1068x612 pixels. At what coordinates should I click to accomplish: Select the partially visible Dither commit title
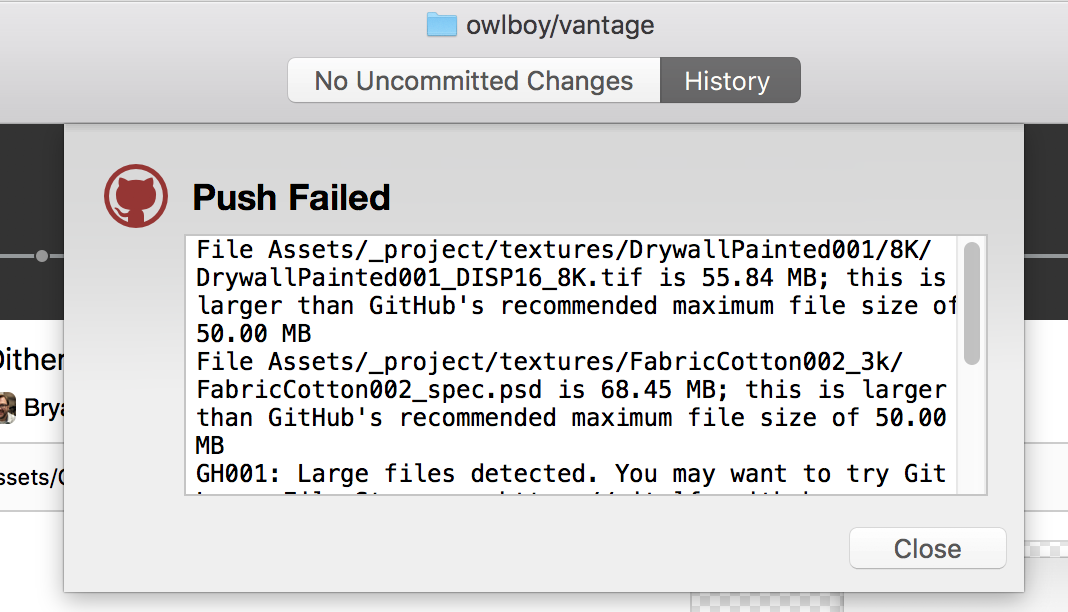tap(32, 359)
